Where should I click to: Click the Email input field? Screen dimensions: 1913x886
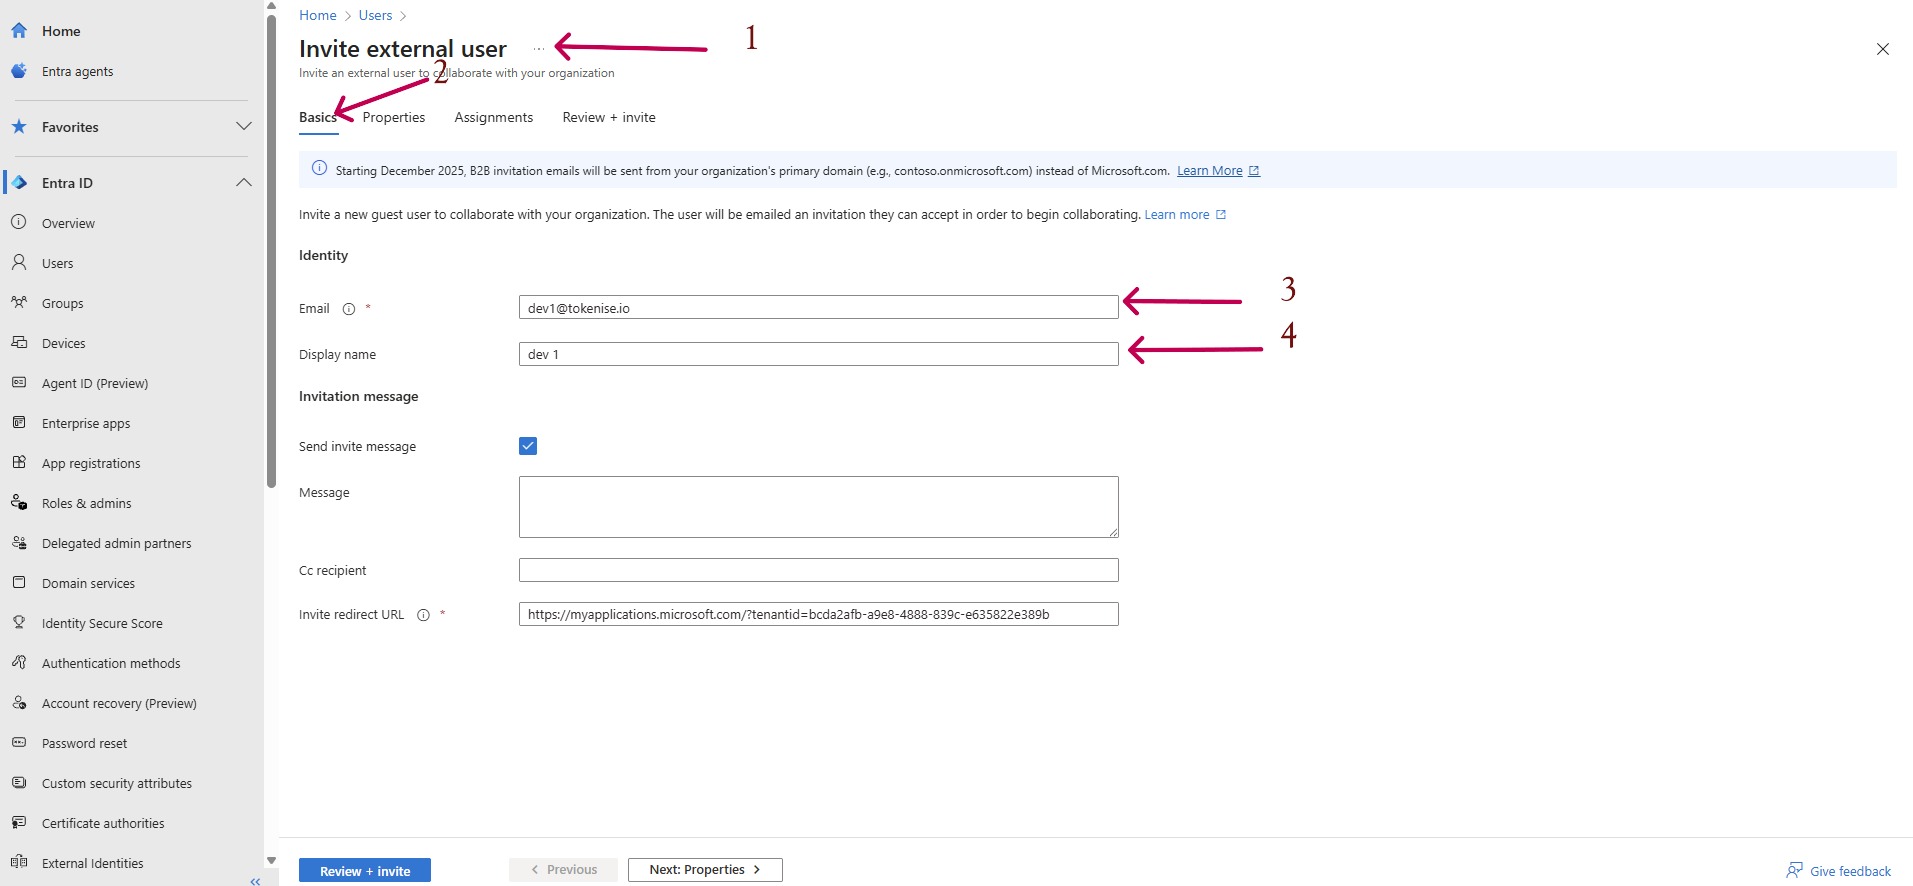point(819,308)
